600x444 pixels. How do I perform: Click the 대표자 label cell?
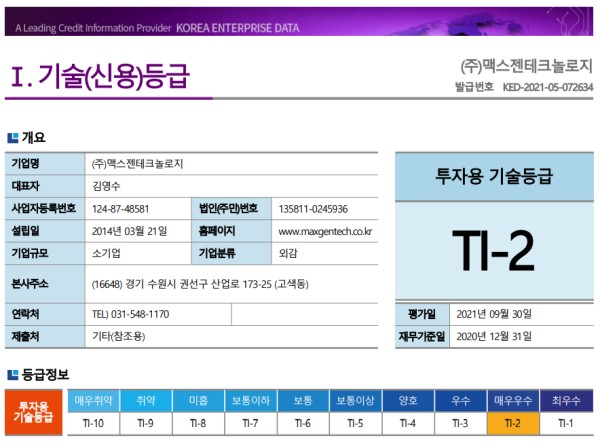click(45, 186)
